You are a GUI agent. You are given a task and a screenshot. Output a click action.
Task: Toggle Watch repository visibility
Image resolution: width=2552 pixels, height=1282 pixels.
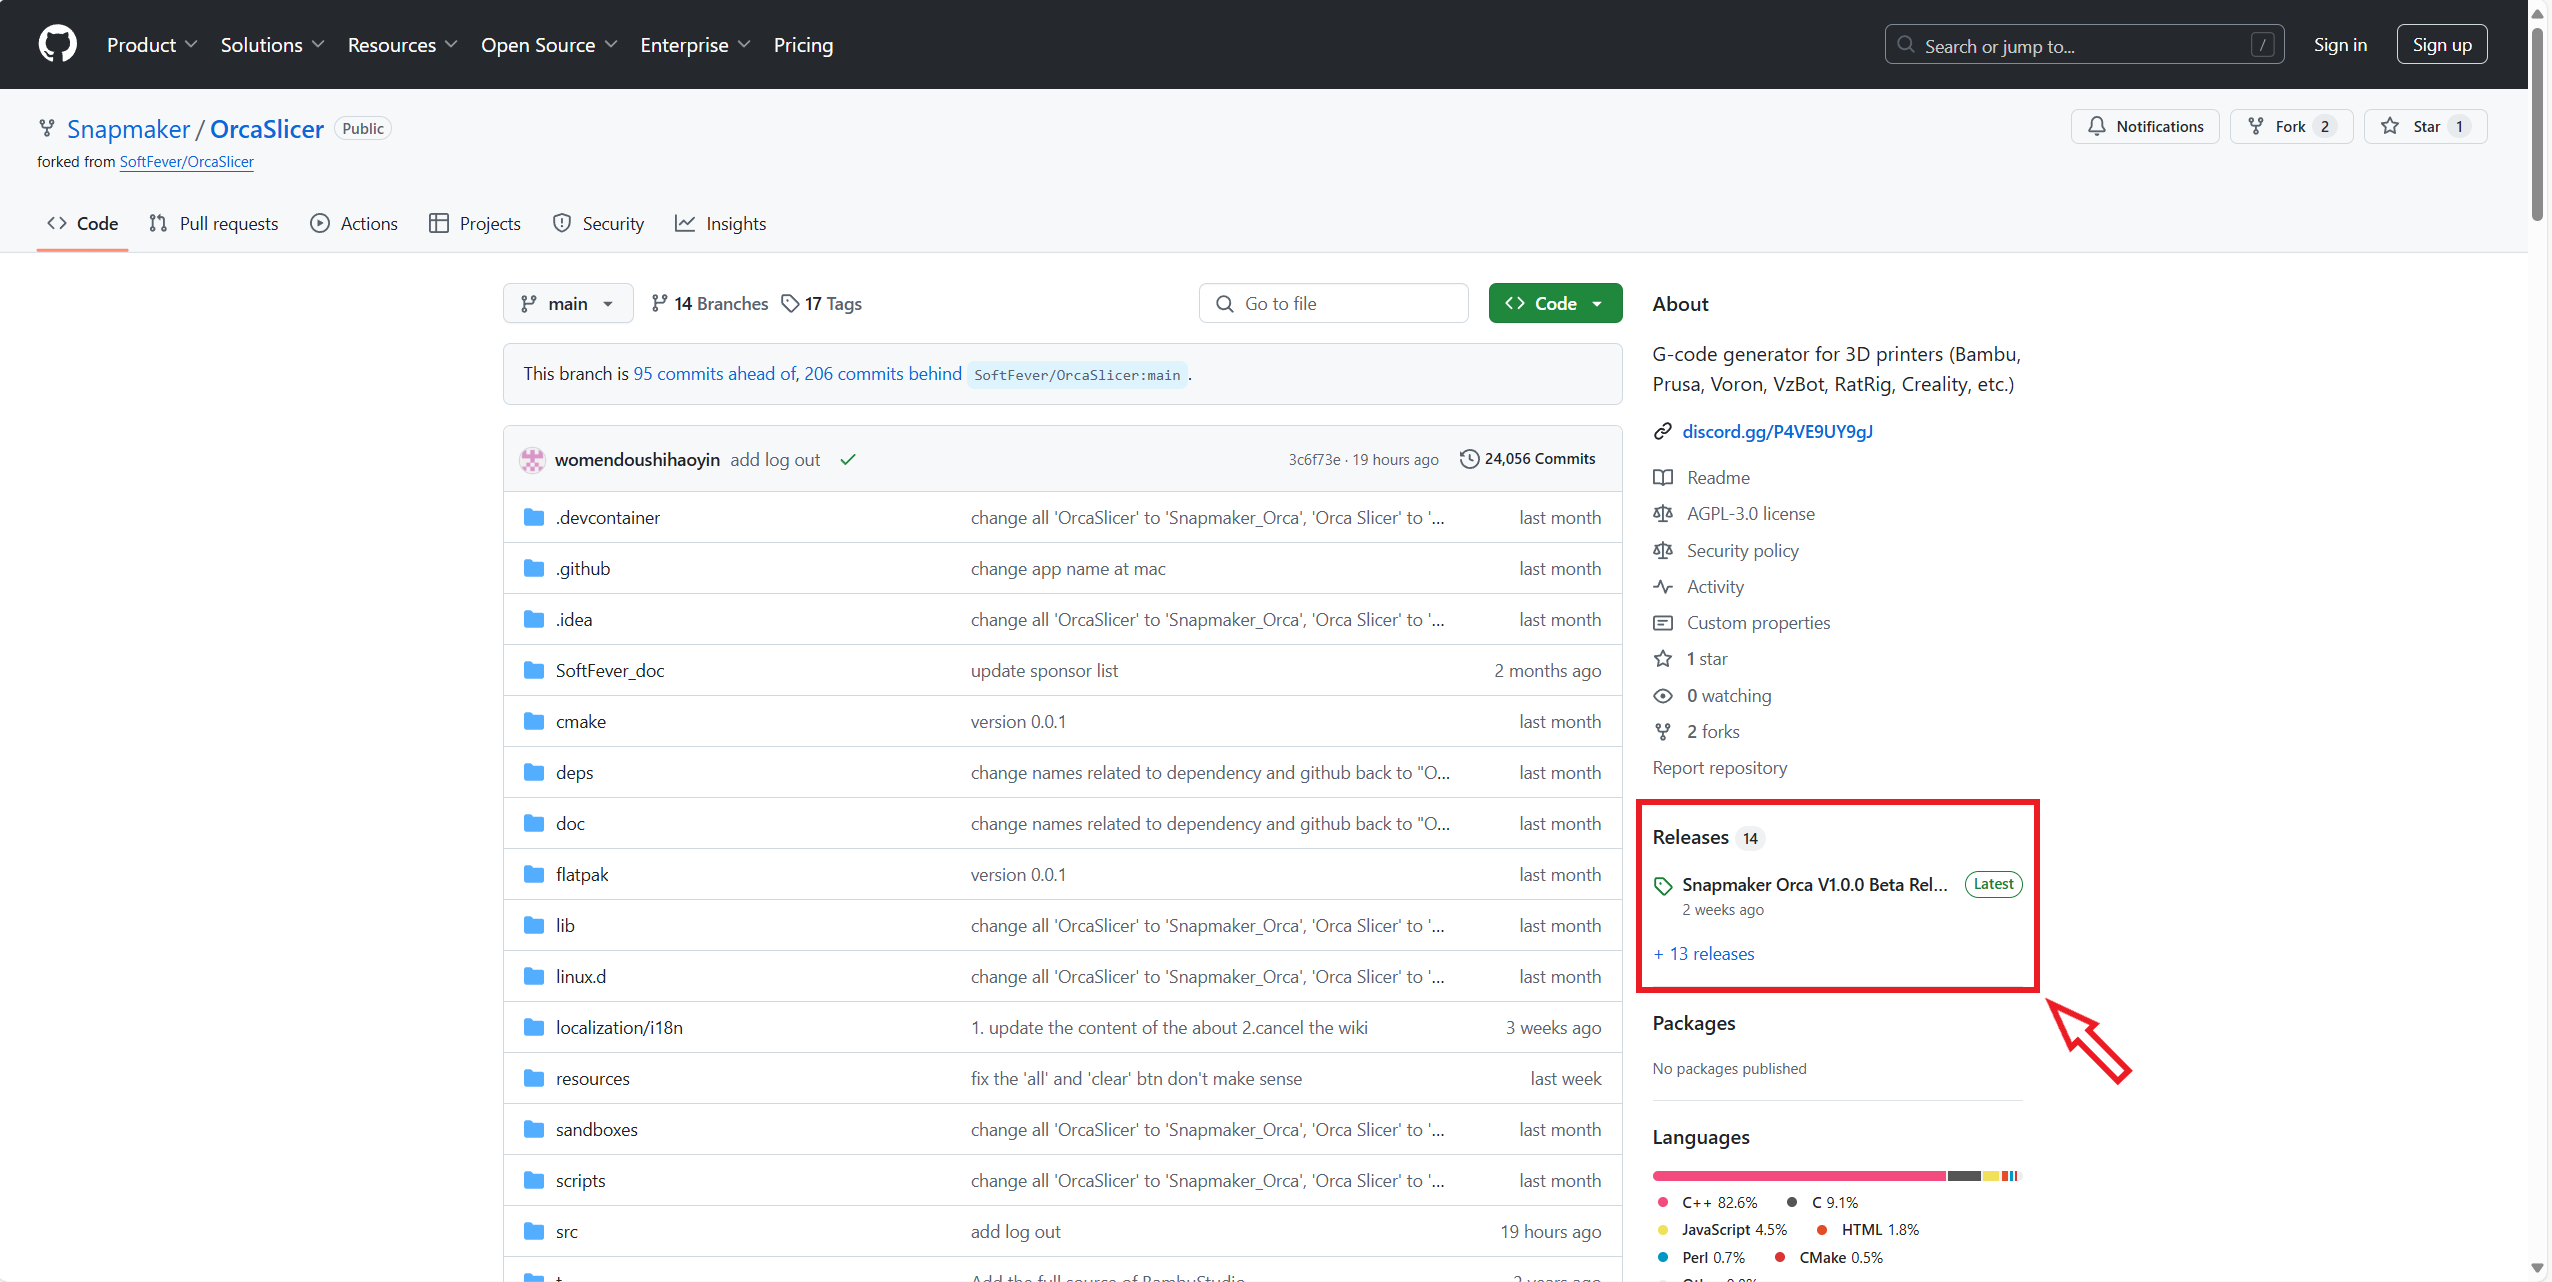click(2145, 126)
